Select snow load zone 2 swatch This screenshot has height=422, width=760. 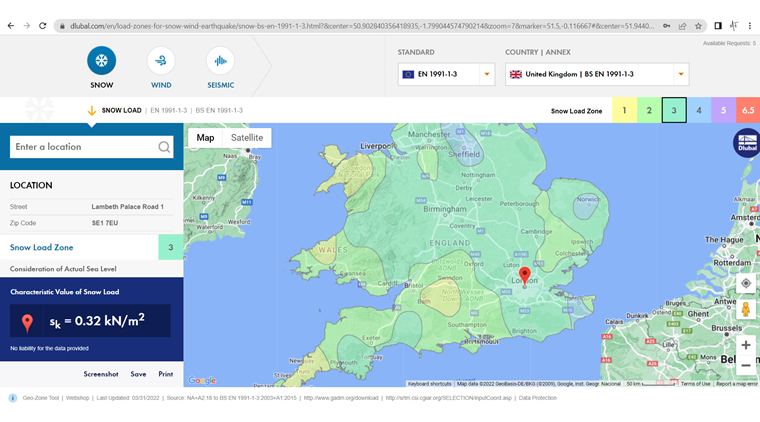[x=649, y=110]
